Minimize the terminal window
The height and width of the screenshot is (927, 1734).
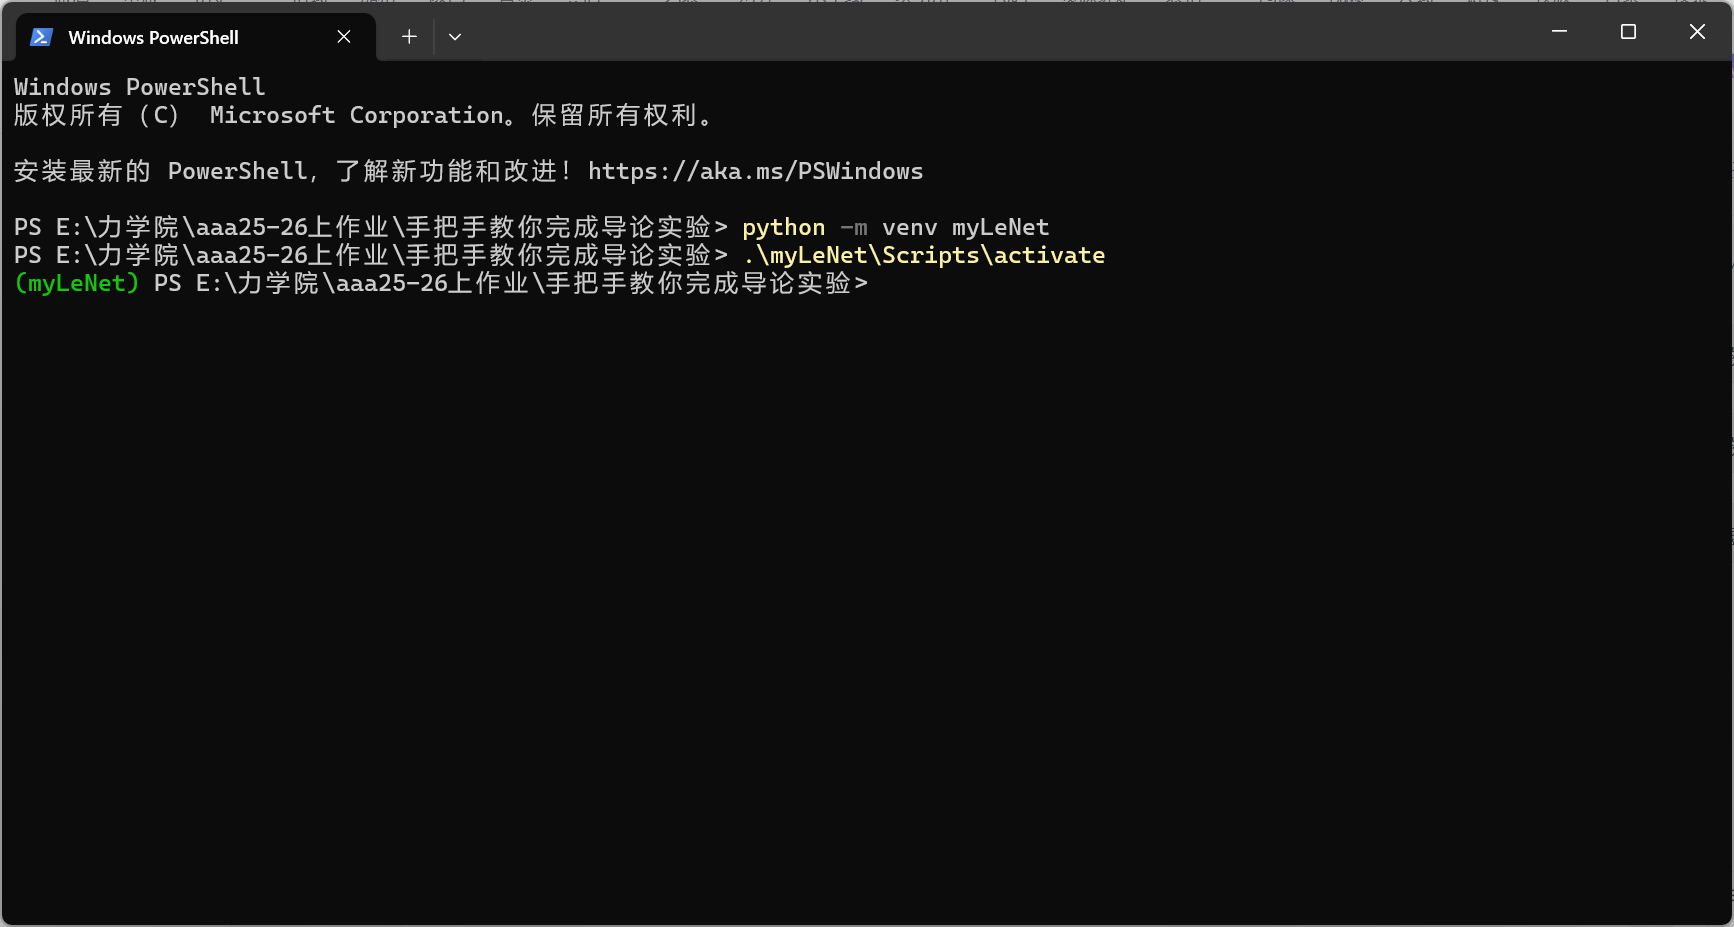pos(1558,31)
